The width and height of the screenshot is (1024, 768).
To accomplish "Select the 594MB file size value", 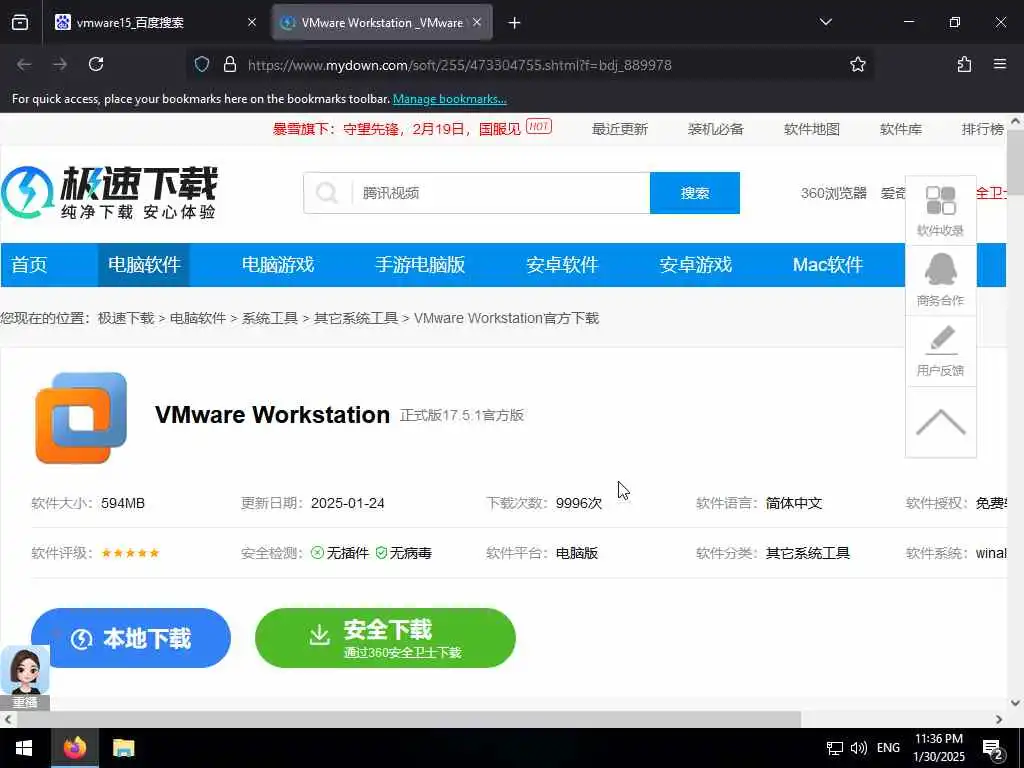I will (123, 504).
